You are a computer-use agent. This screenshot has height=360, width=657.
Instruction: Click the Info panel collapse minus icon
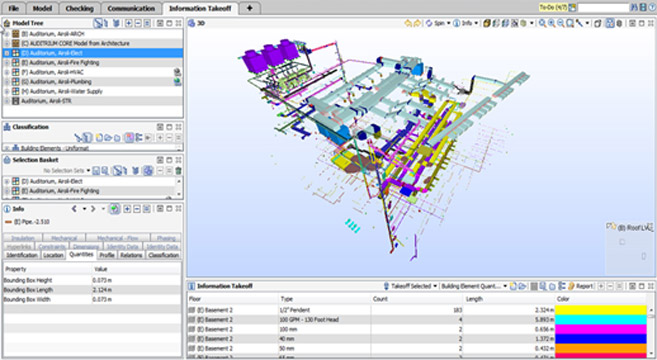(x=137, y=209)
